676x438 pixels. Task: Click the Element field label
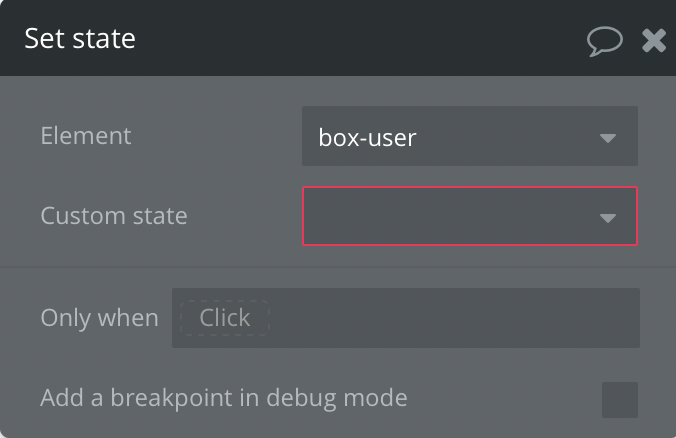point(86,136)
